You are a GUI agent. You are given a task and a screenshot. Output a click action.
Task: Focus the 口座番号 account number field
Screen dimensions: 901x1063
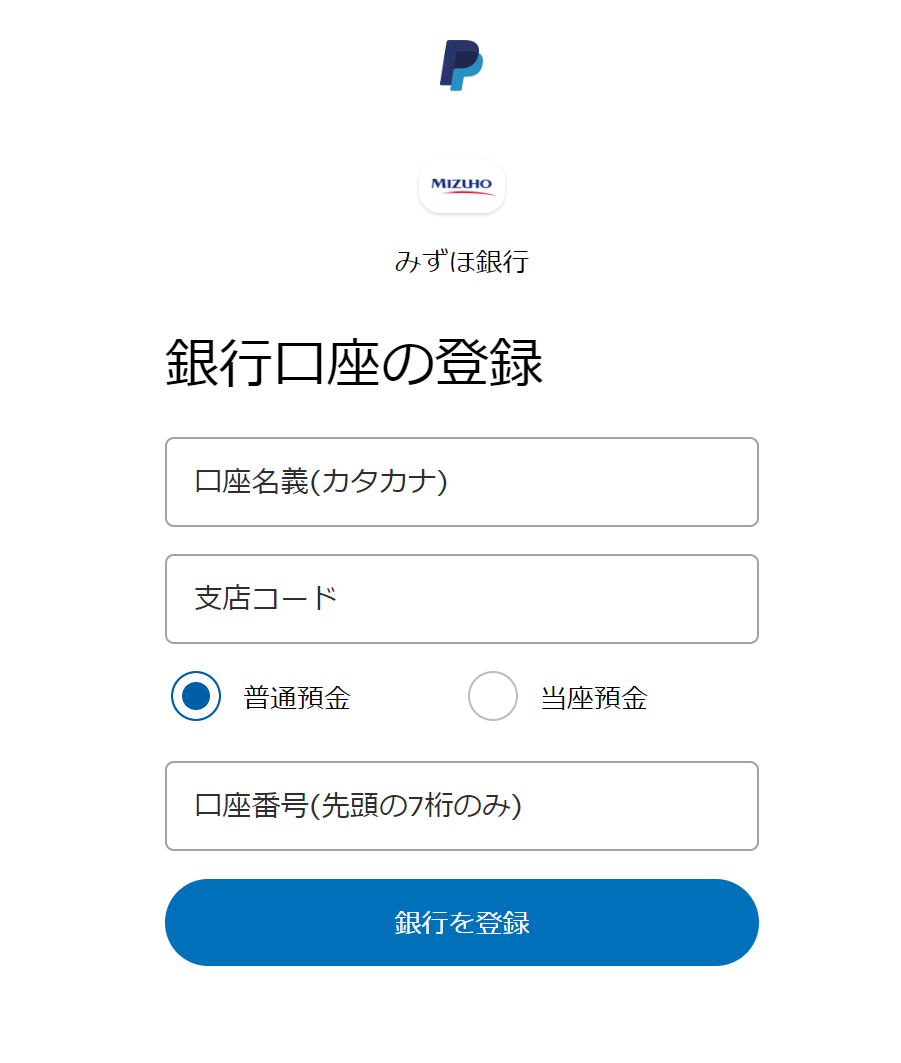461,806
